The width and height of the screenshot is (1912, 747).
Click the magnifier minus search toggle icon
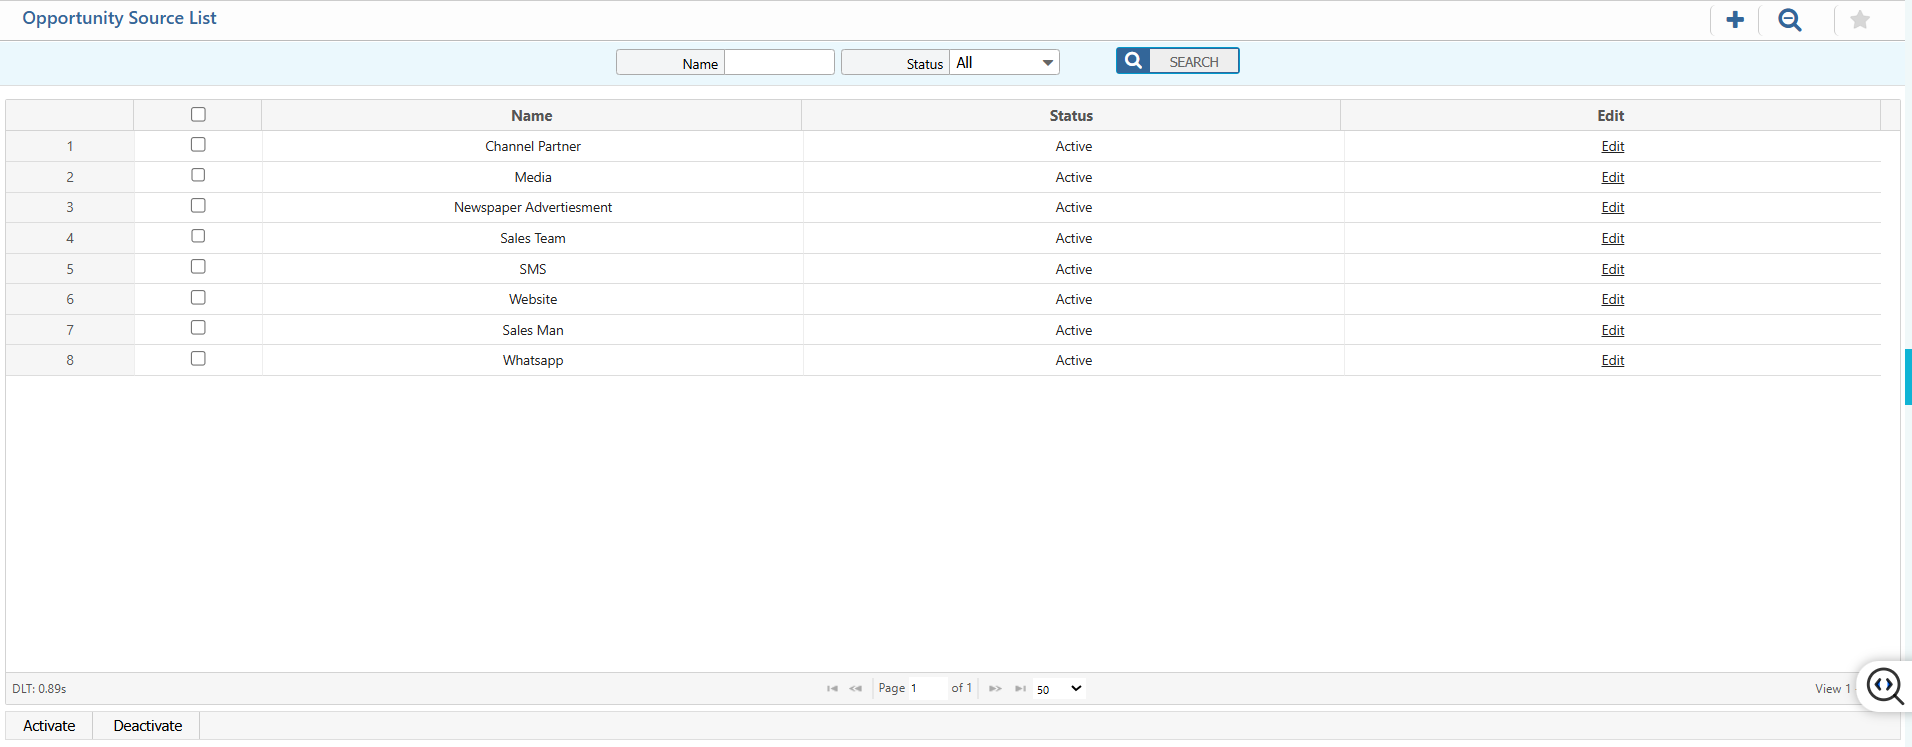pyautogui.click(x=1789, y=20)
